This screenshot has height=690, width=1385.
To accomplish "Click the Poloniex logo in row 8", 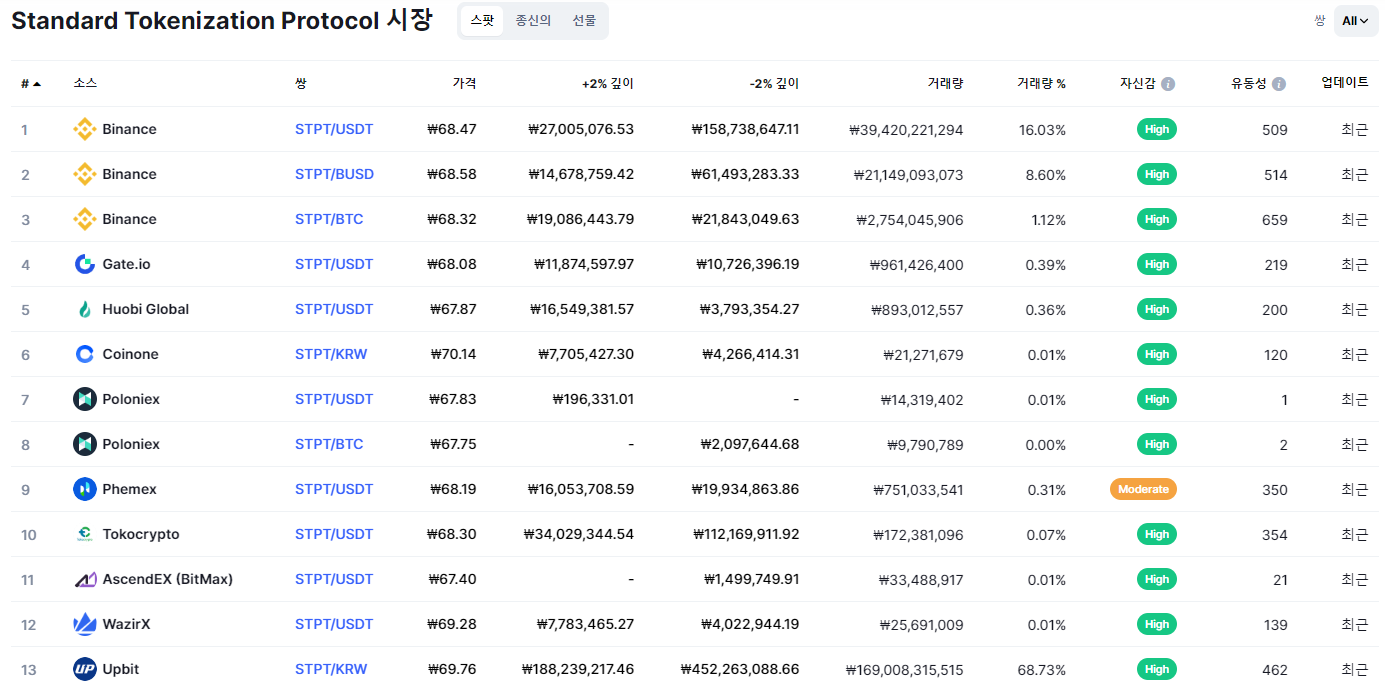I will (85, 444).
